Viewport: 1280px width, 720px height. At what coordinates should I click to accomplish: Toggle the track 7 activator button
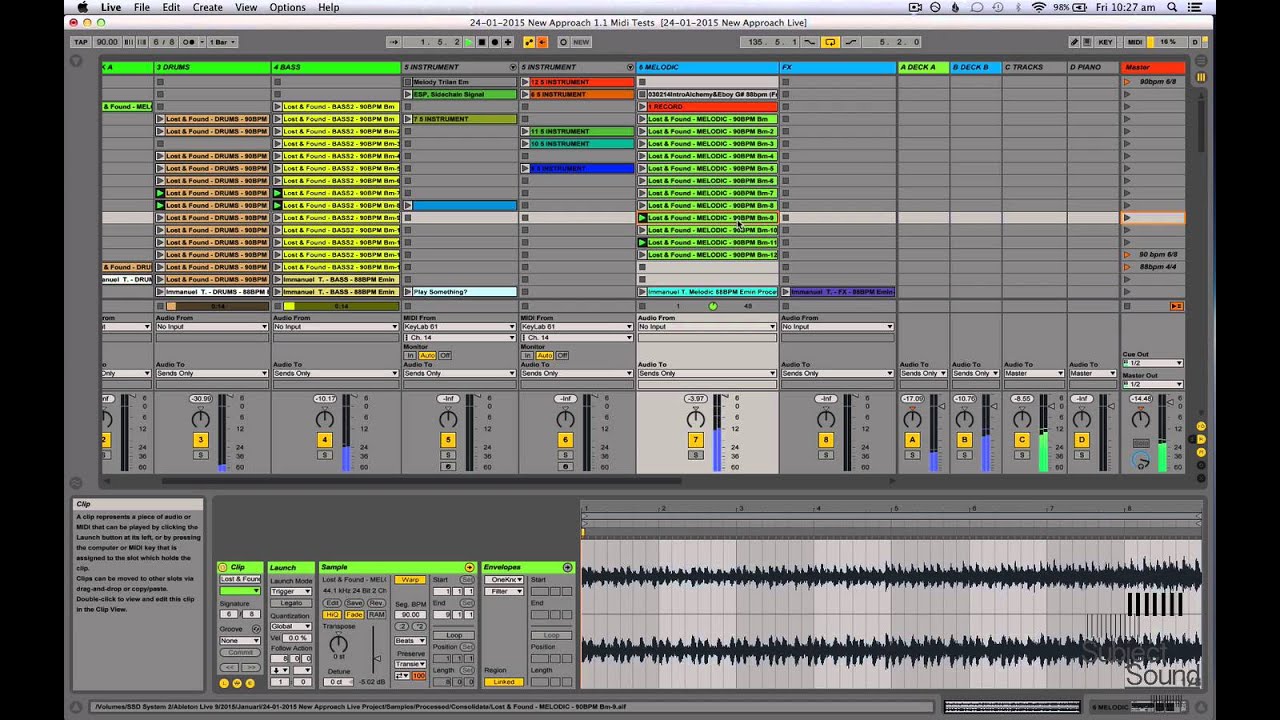point(696,440)
